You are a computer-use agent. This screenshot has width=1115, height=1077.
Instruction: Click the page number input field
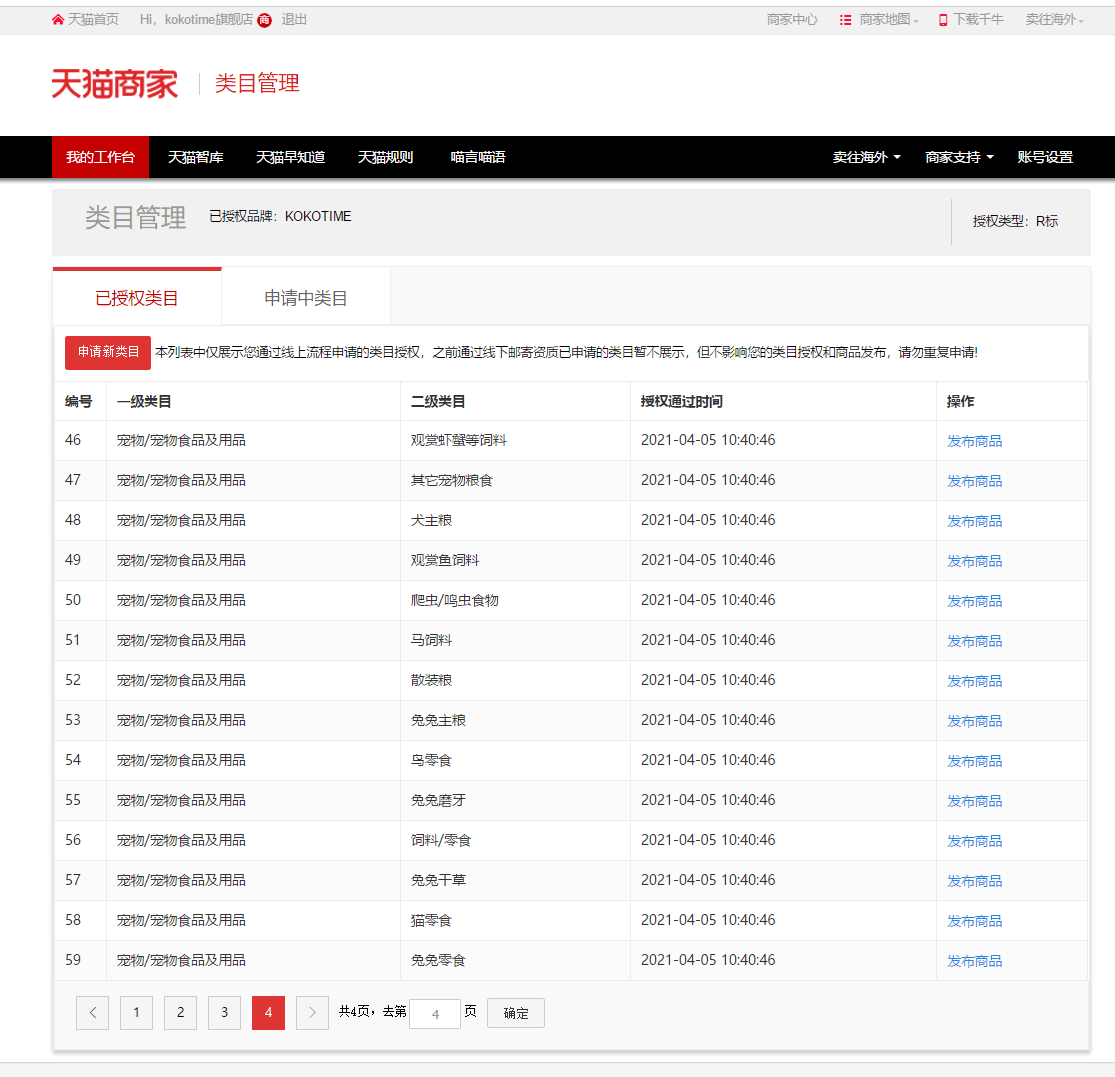[435, 1014]
